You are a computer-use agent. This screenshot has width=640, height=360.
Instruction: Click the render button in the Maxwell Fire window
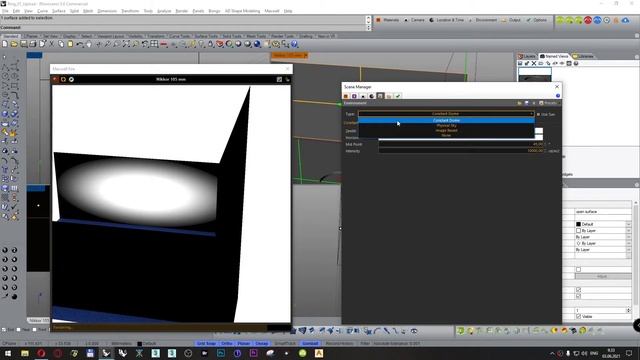click(x=56, y=79)
